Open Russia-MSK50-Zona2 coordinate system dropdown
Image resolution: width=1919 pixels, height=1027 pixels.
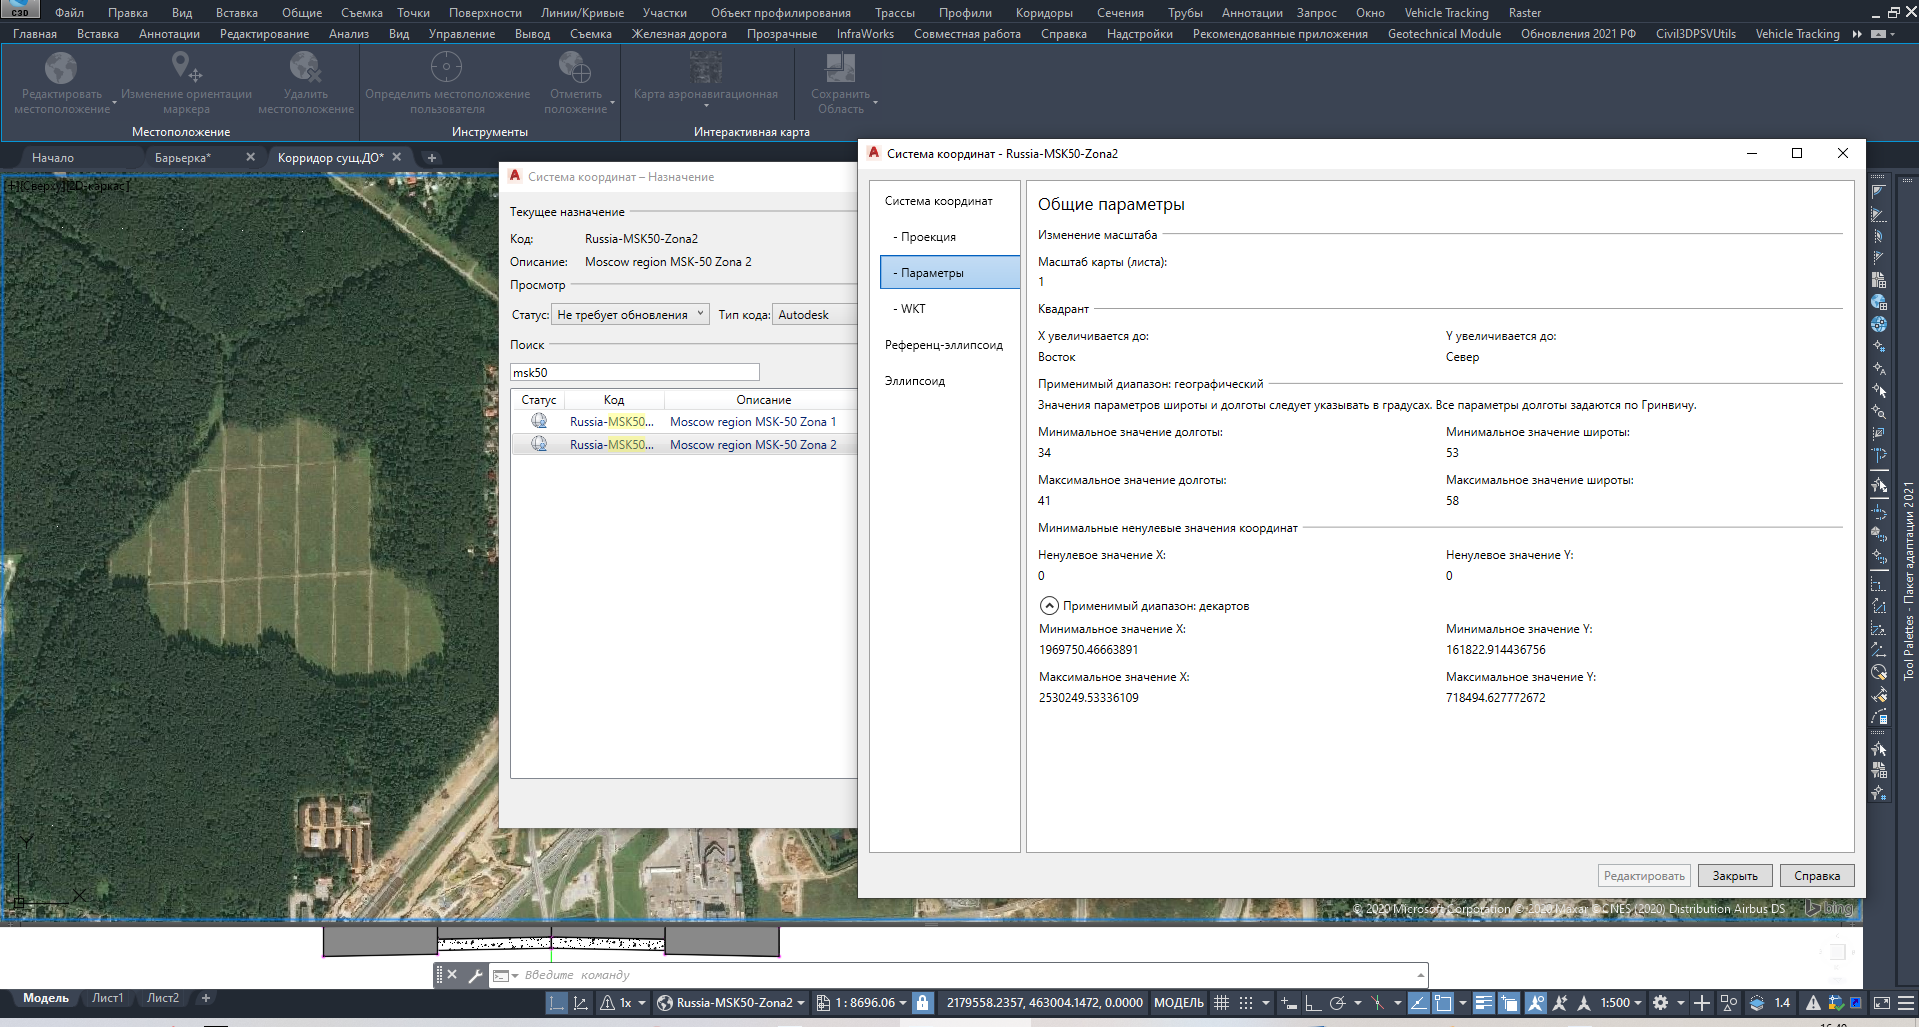click(x=733, y=1003)
